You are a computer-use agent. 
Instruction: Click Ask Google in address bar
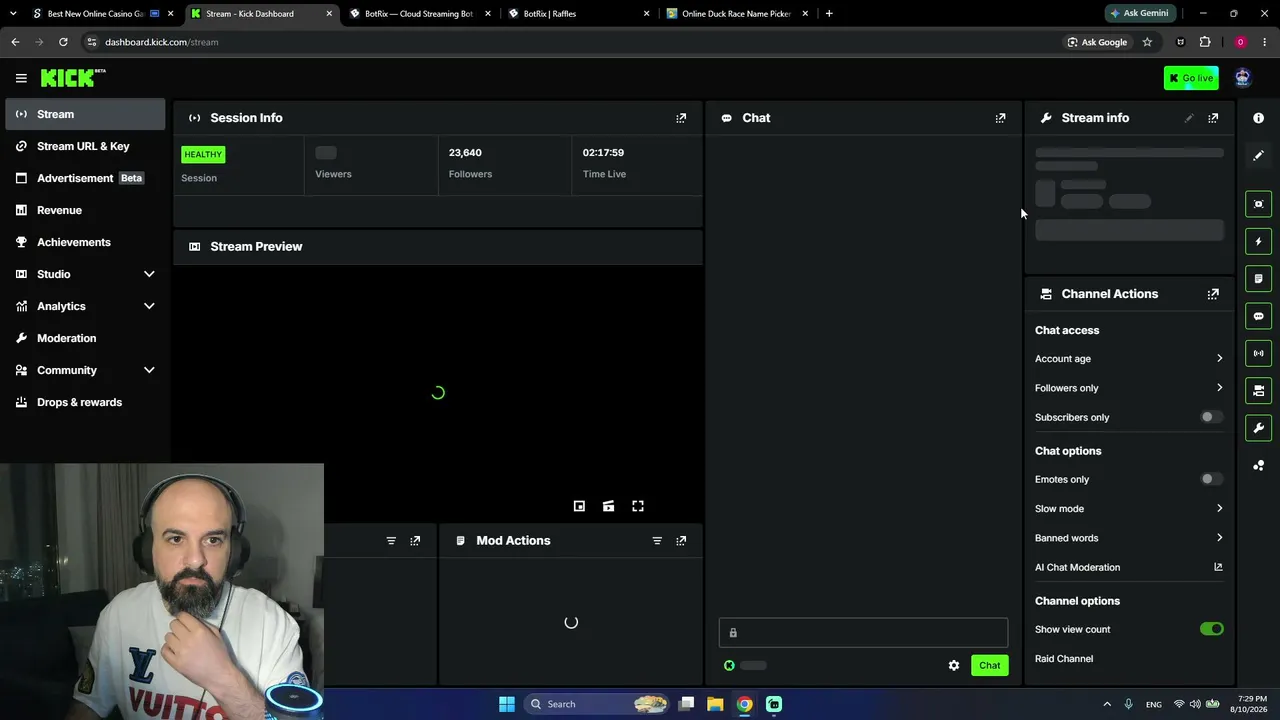1096,42
